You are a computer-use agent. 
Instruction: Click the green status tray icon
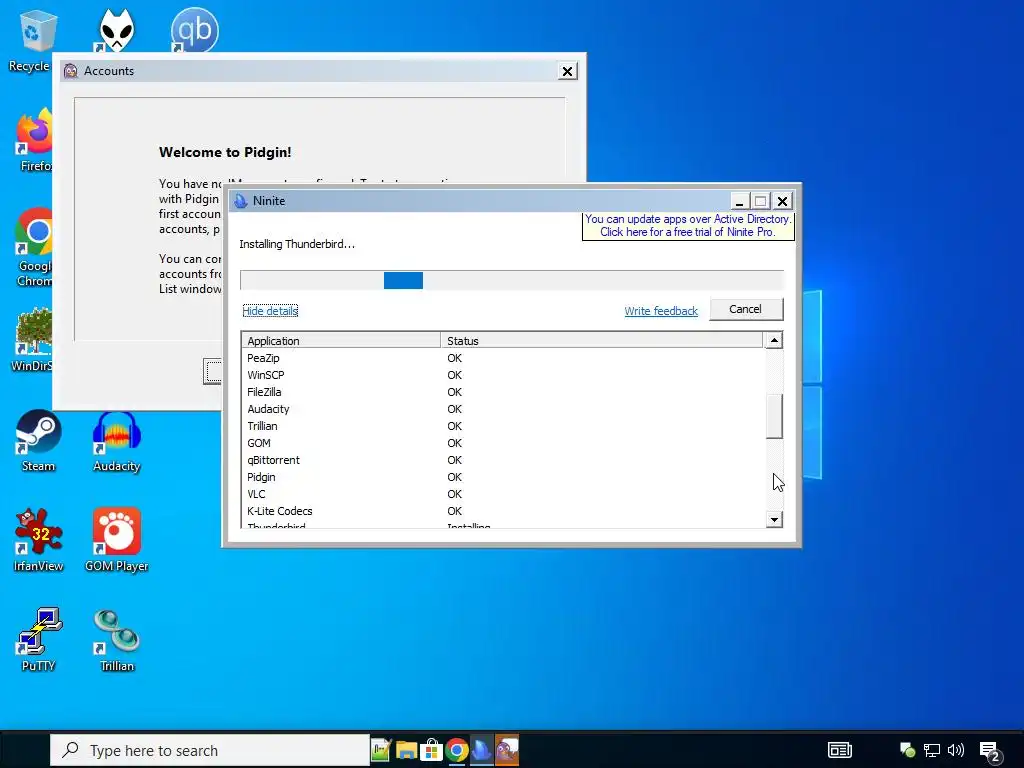coord(907,750)
